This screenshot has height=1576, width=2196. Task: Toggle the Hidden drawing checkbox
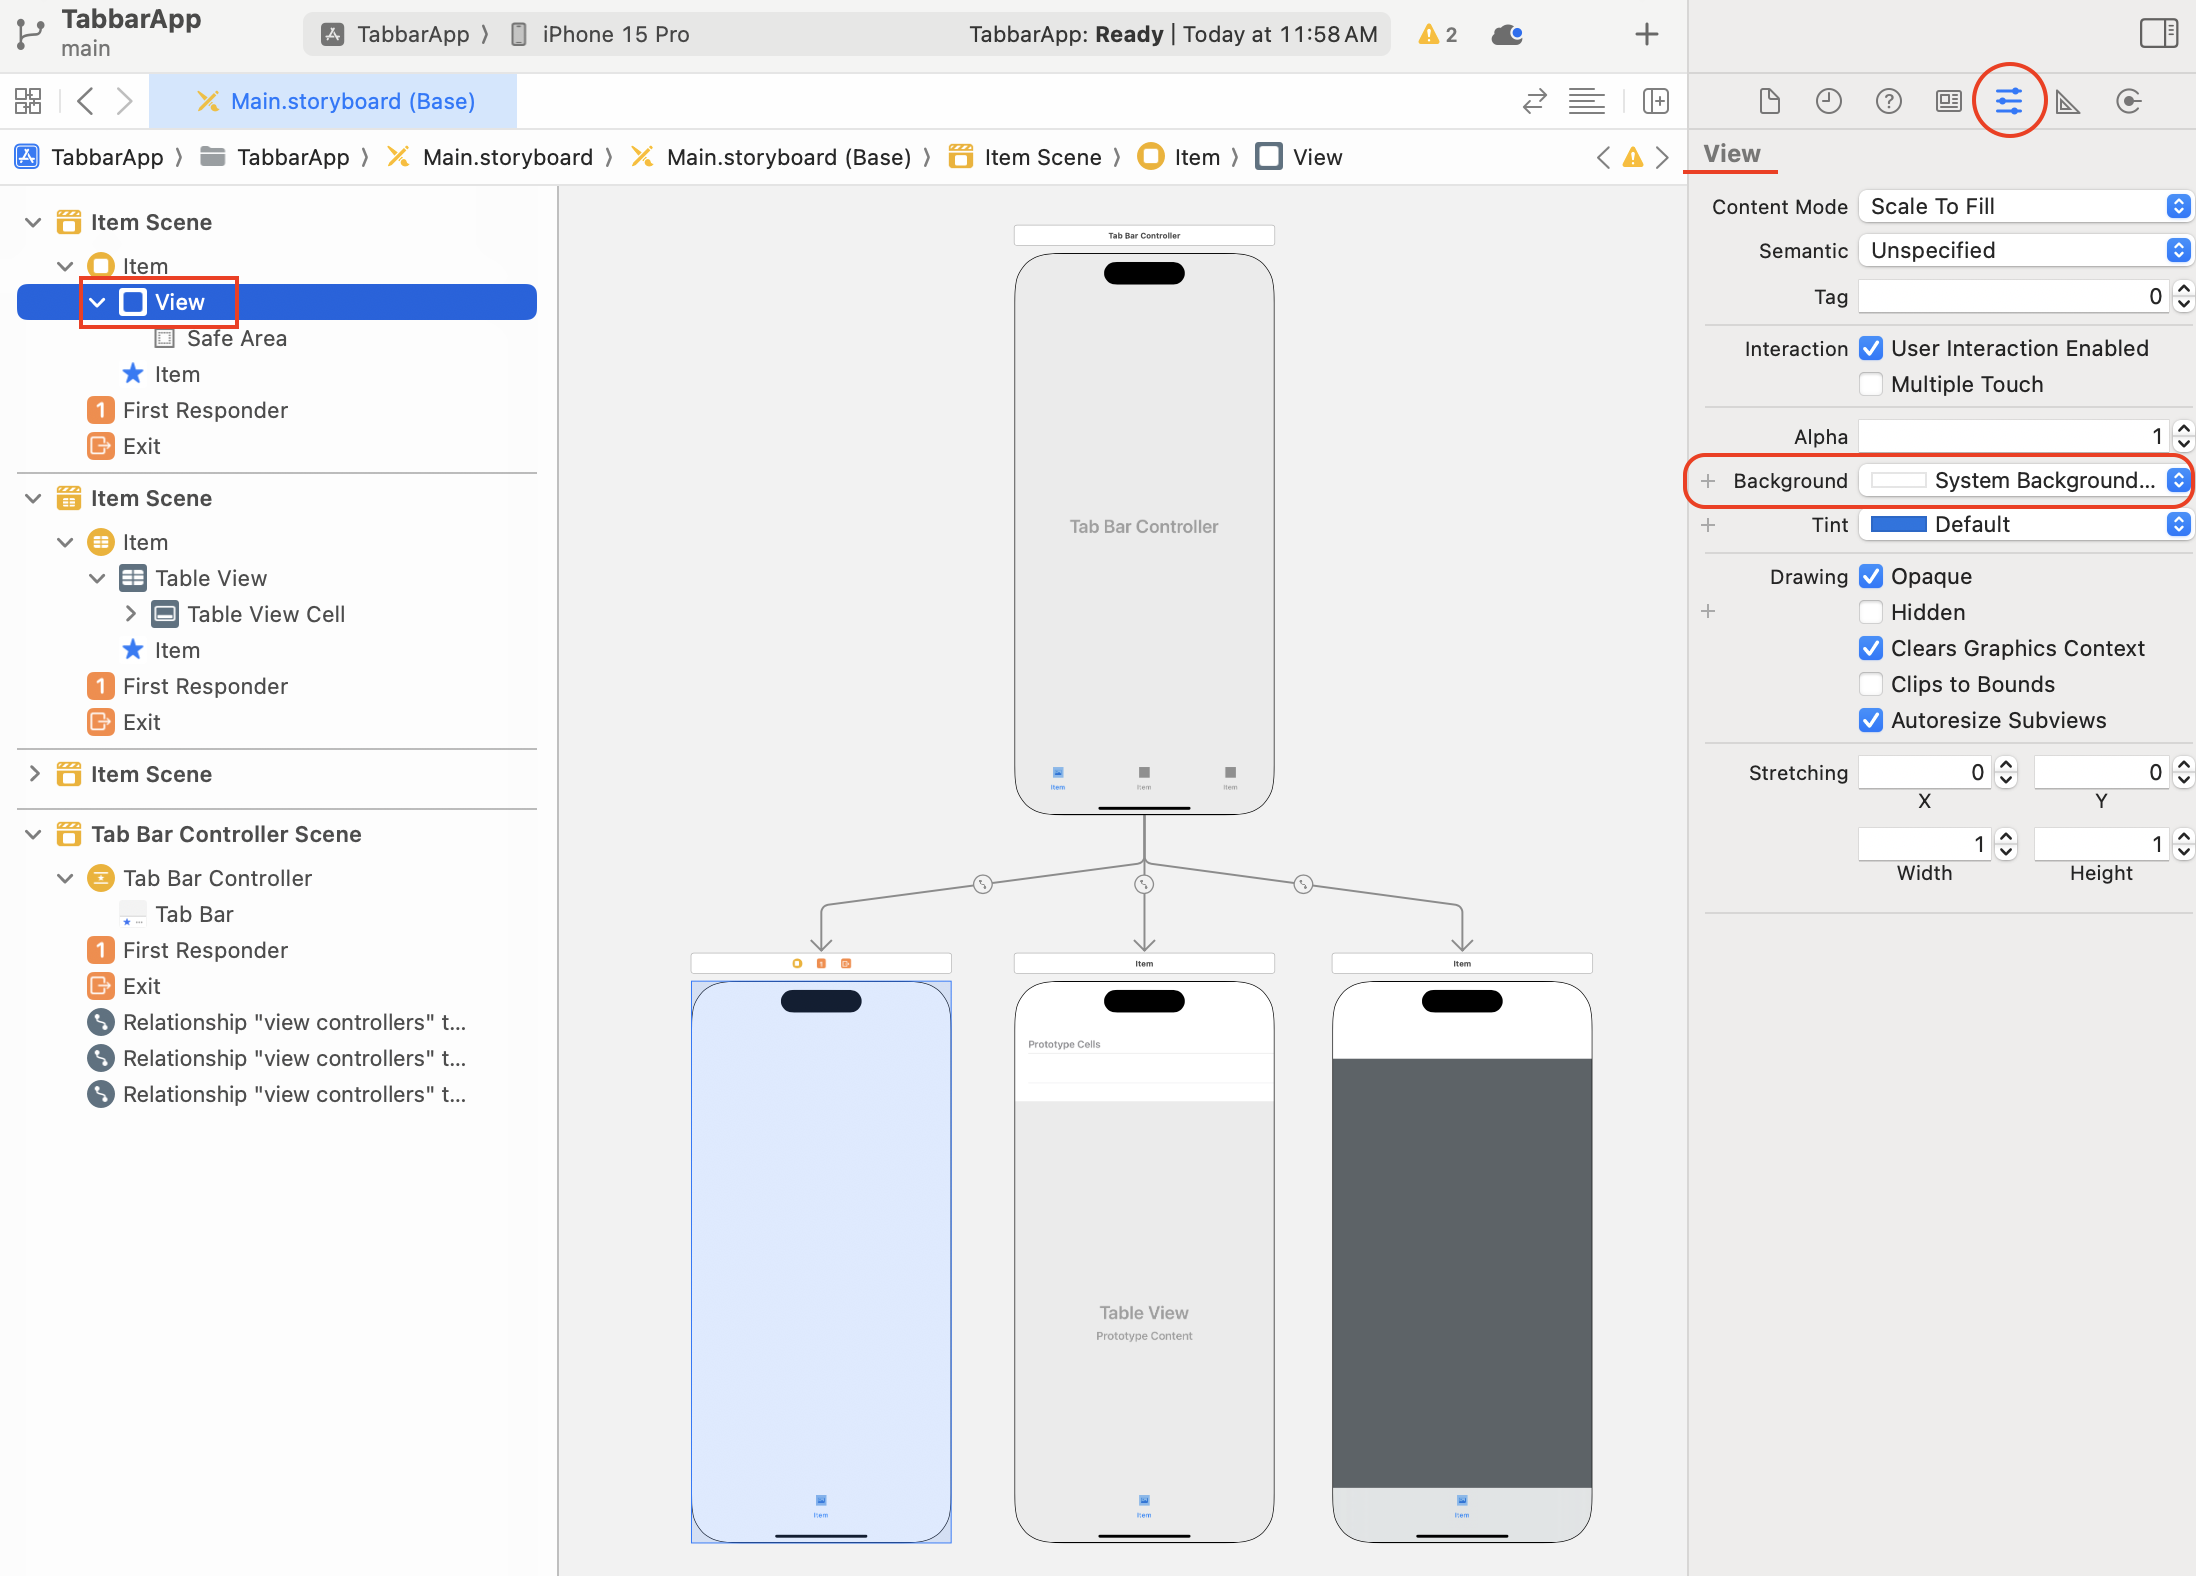1870,613
